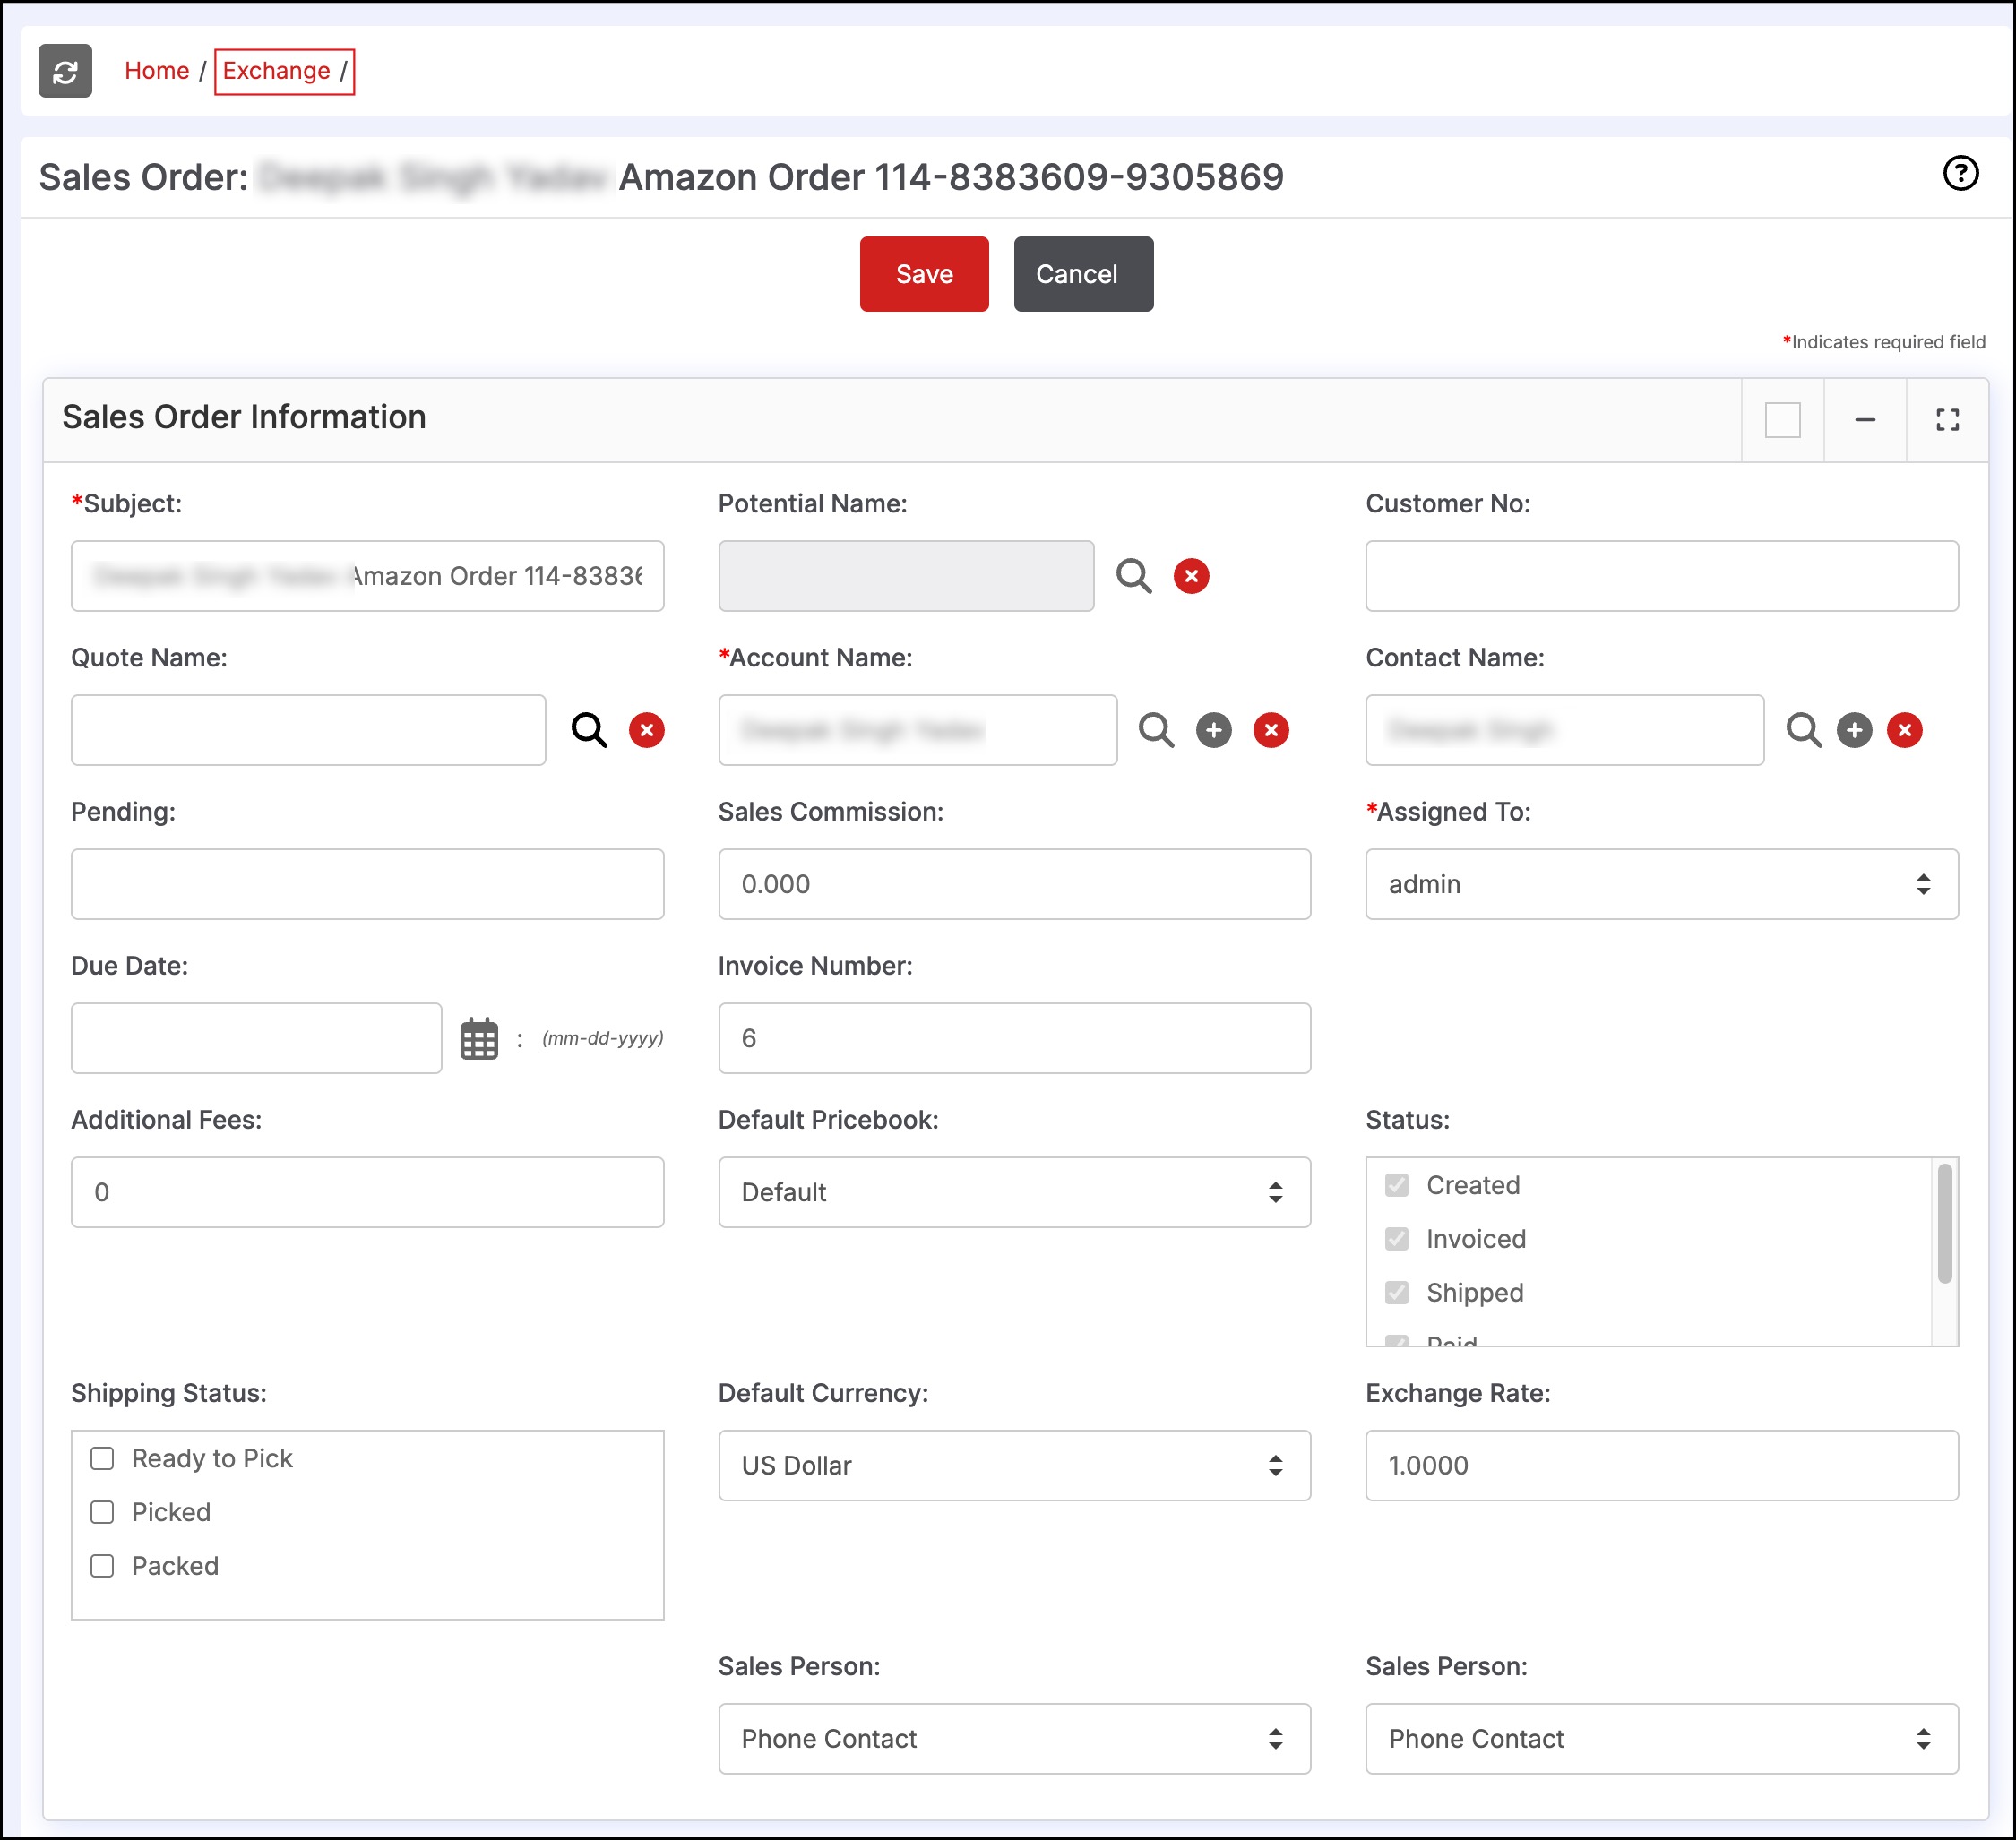This screenshot has width=2016, height=1840.
Task: Click into the Quote Name field
Action: click(308, 730)
